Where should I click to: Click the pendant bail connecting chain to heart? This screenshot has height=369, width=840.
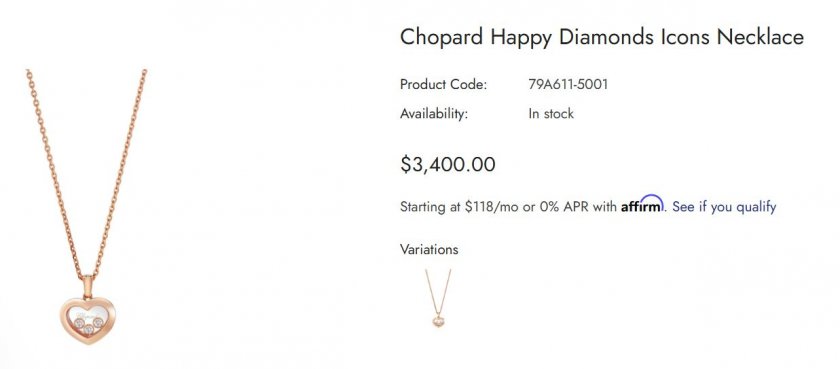click(x=87, y=288)
